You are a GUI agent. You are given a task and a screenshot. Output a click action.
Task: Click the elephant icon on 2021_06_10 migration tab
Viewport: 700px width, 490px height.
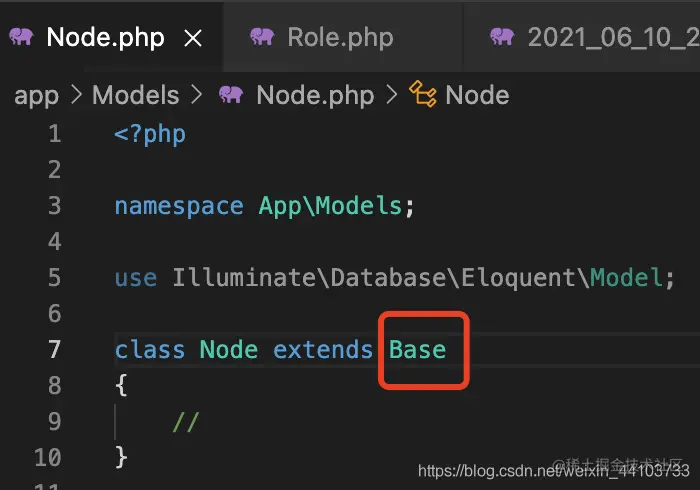coord(502,37)
